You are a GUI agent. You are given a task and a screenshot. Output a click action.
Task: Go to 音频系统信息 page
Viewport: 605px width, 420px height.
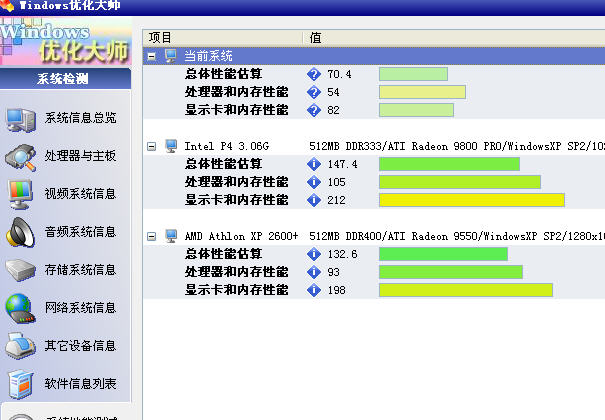click(x=80, y=232)
